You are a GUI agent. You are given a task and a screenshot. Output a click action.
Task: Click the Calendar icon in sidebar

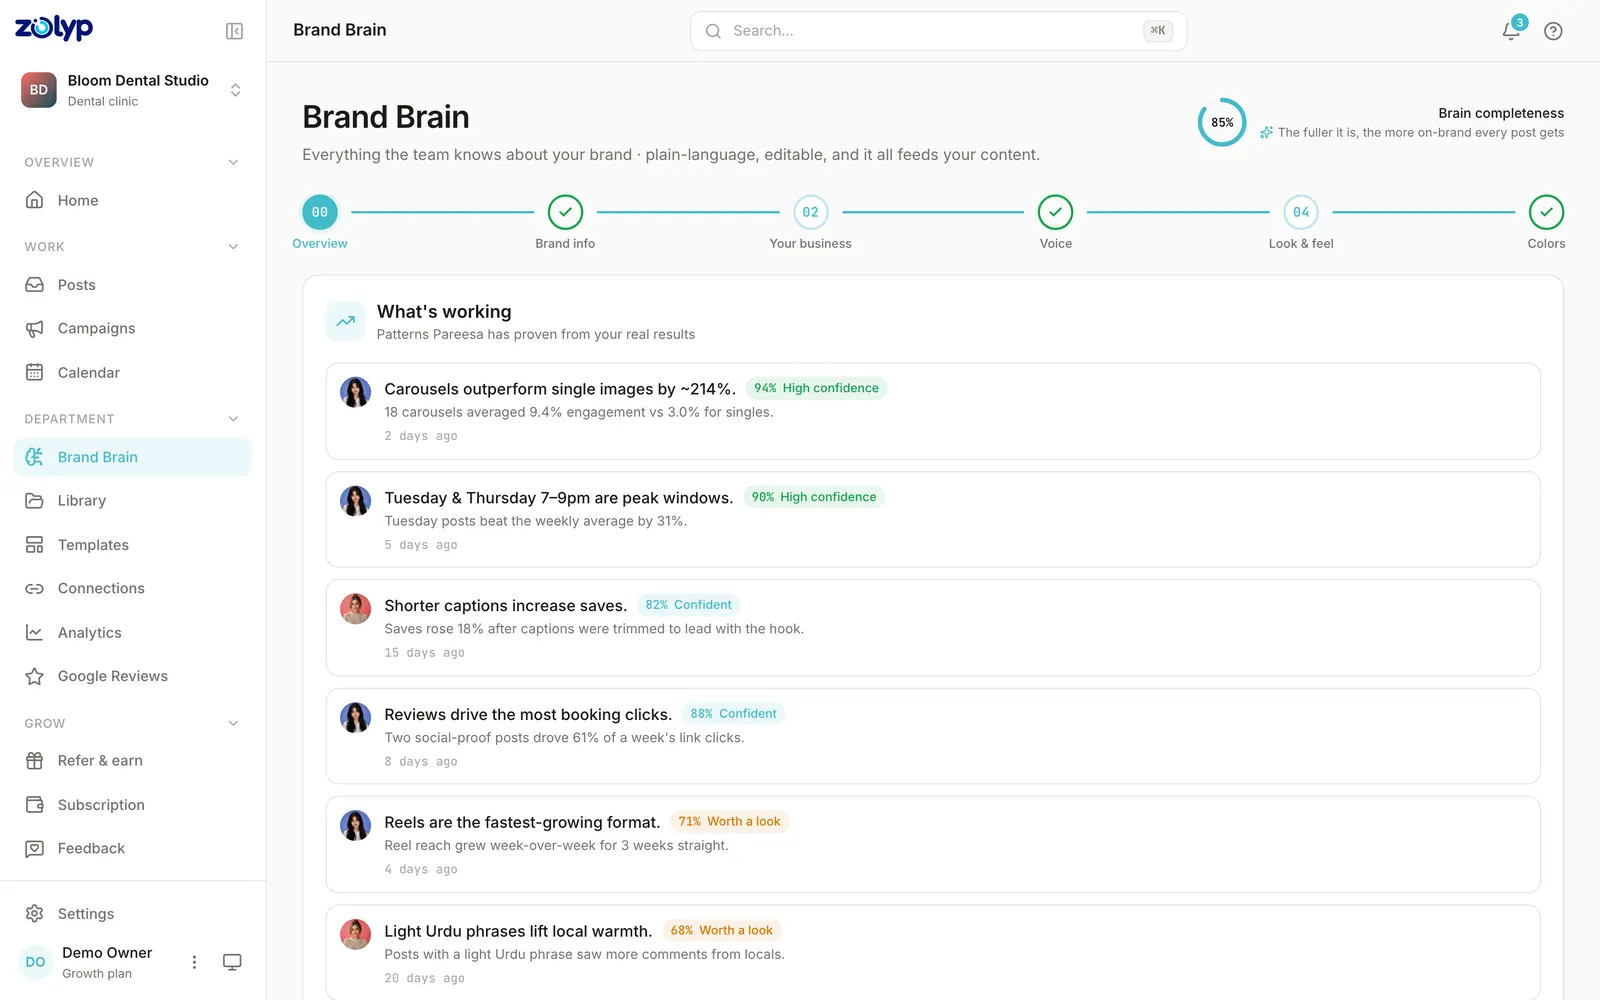tap(35, 372)
